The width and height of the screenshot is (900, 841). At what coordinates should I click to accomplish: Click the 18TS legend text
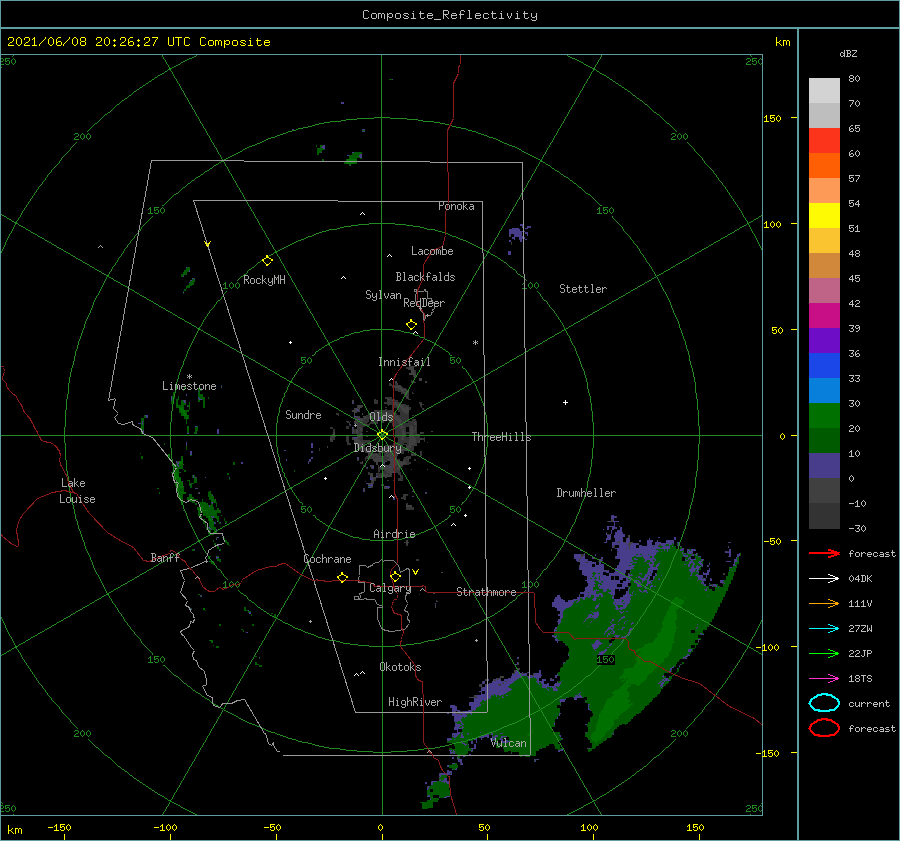tap(860, 679)
